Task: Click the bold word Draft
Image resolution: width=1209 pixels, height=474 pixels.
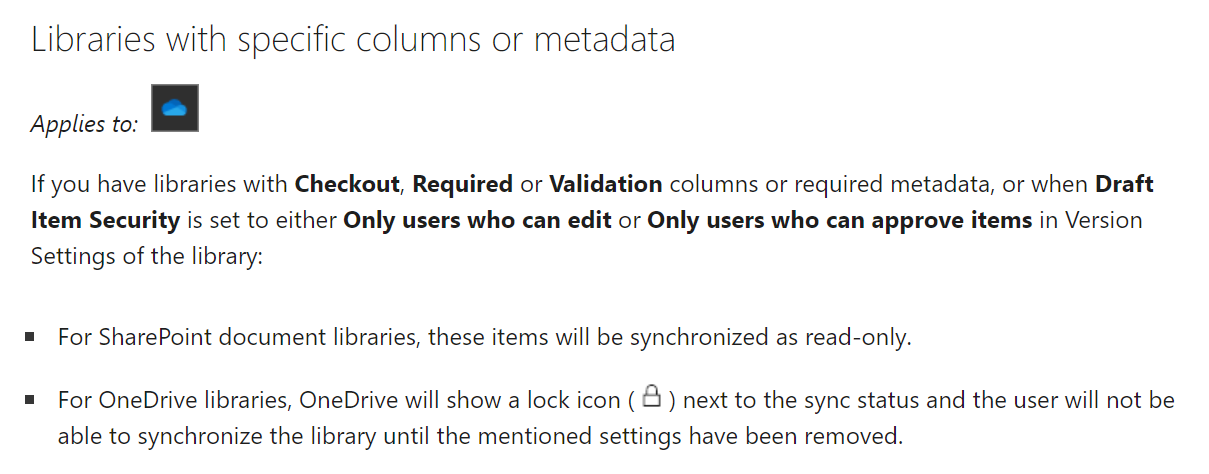Action: tap(1125, 184)
